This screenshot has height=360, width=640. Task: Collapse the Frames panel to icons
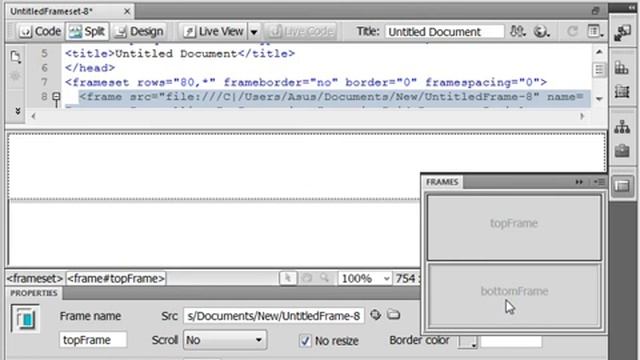(579, 182)
